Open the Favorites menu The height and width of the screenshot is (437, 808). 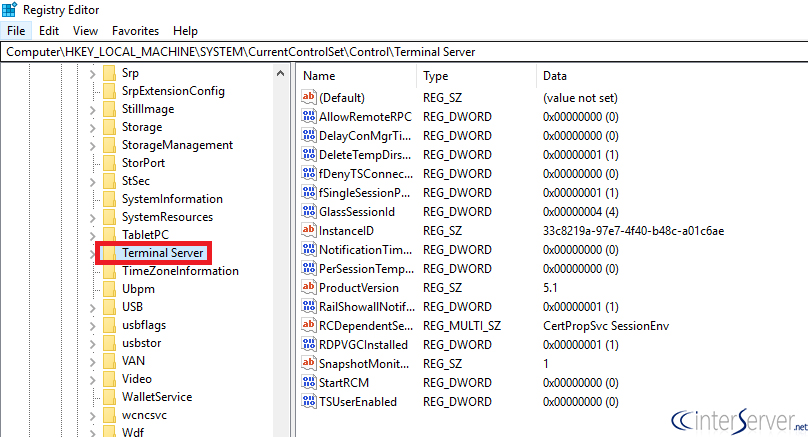point(136,31)
